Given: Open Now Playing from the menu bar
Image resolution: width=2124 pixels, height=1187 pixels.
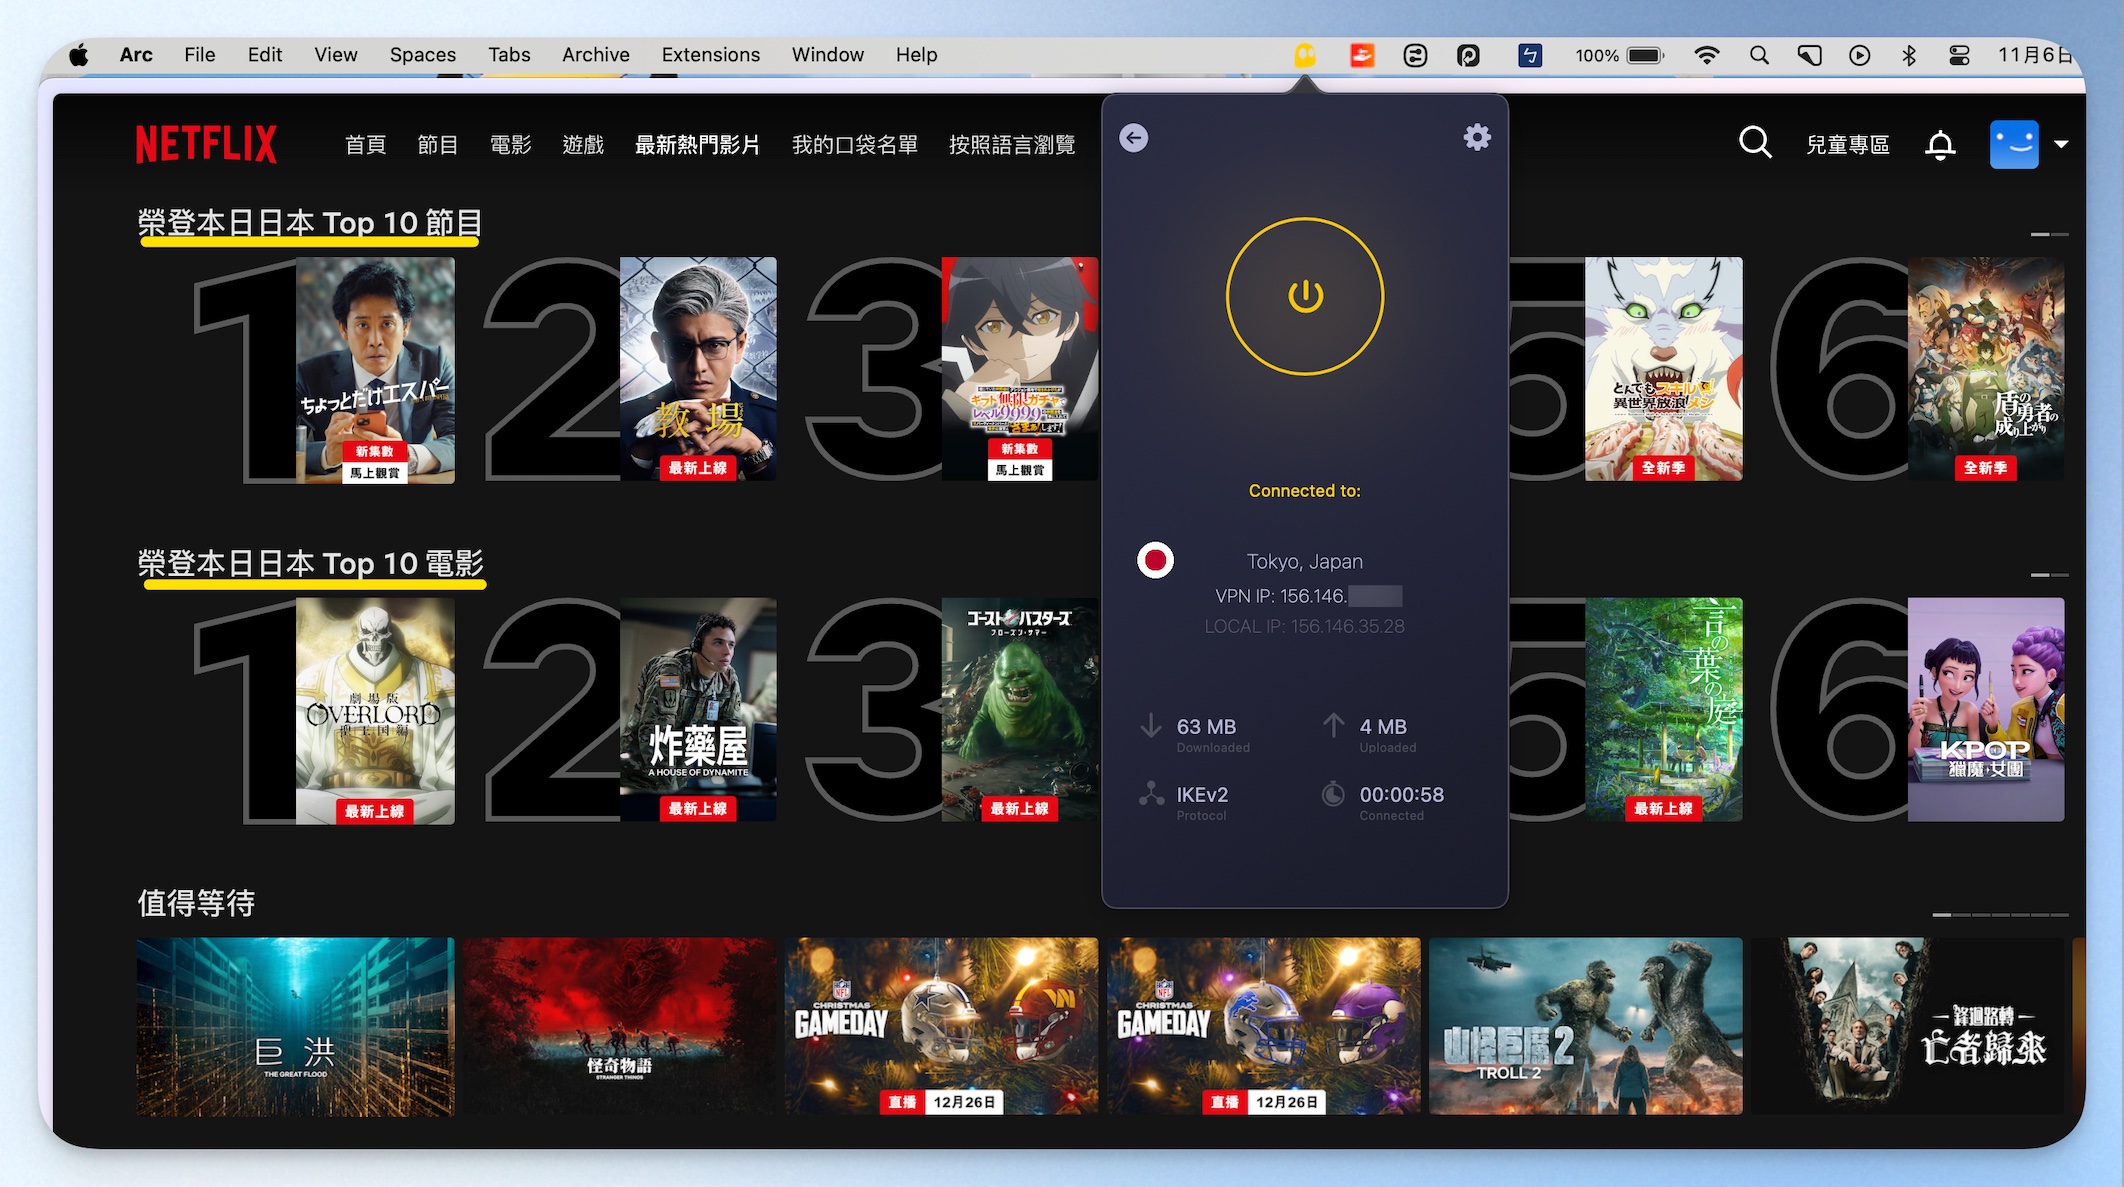Looking at the screenshot, I should click(1859, 55).
